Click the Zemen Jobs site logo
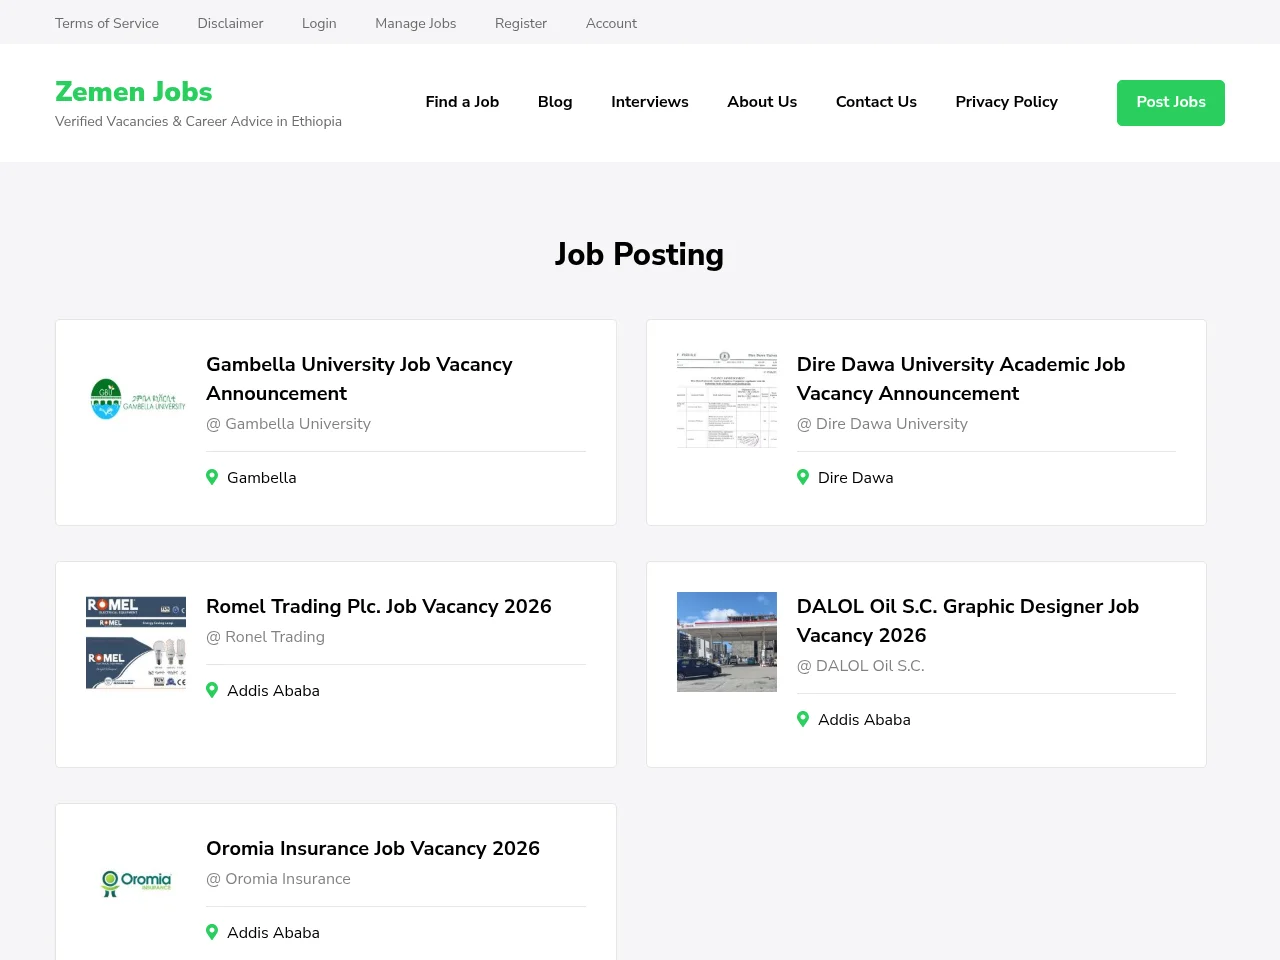 tap(134, 92)
